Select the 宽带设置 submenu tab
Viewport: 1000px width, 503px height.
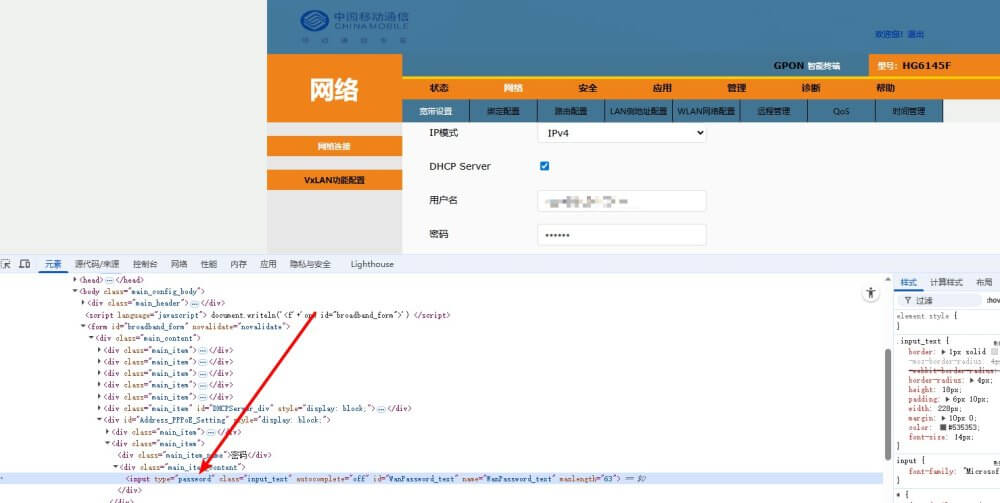point(436,111)
